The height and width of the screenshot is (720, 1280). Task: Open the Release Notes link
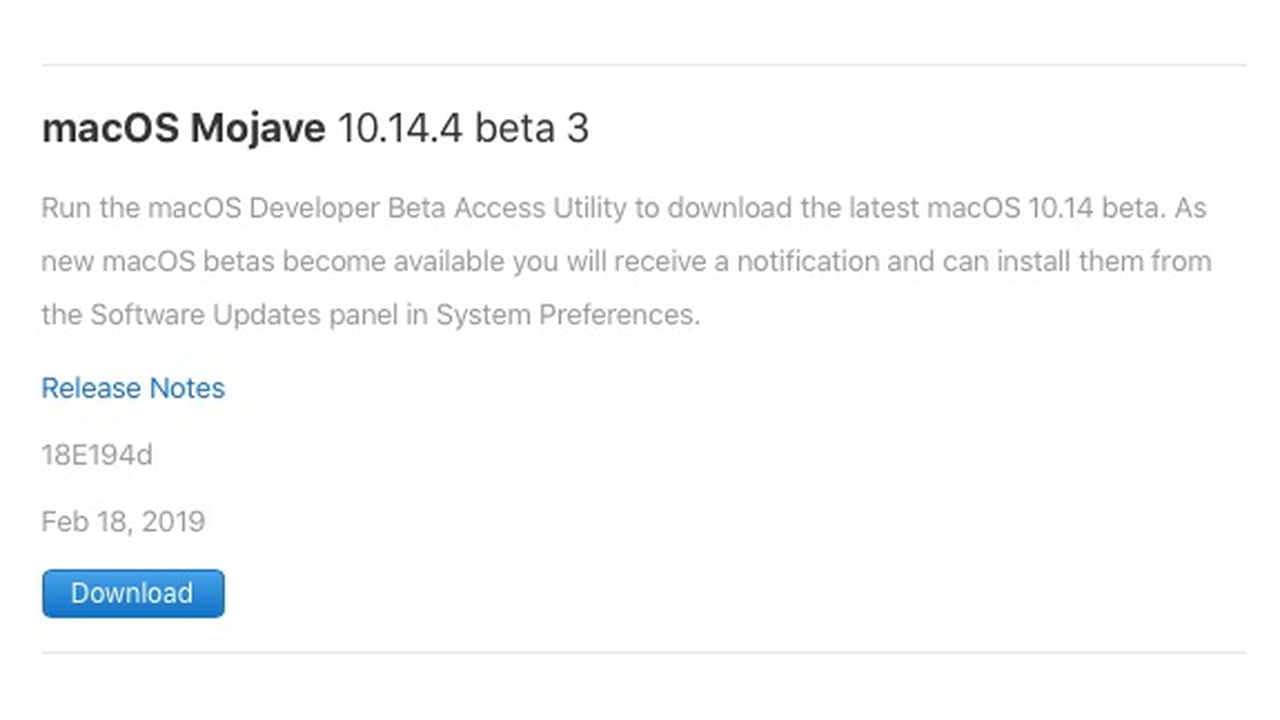tap(133, 388)
